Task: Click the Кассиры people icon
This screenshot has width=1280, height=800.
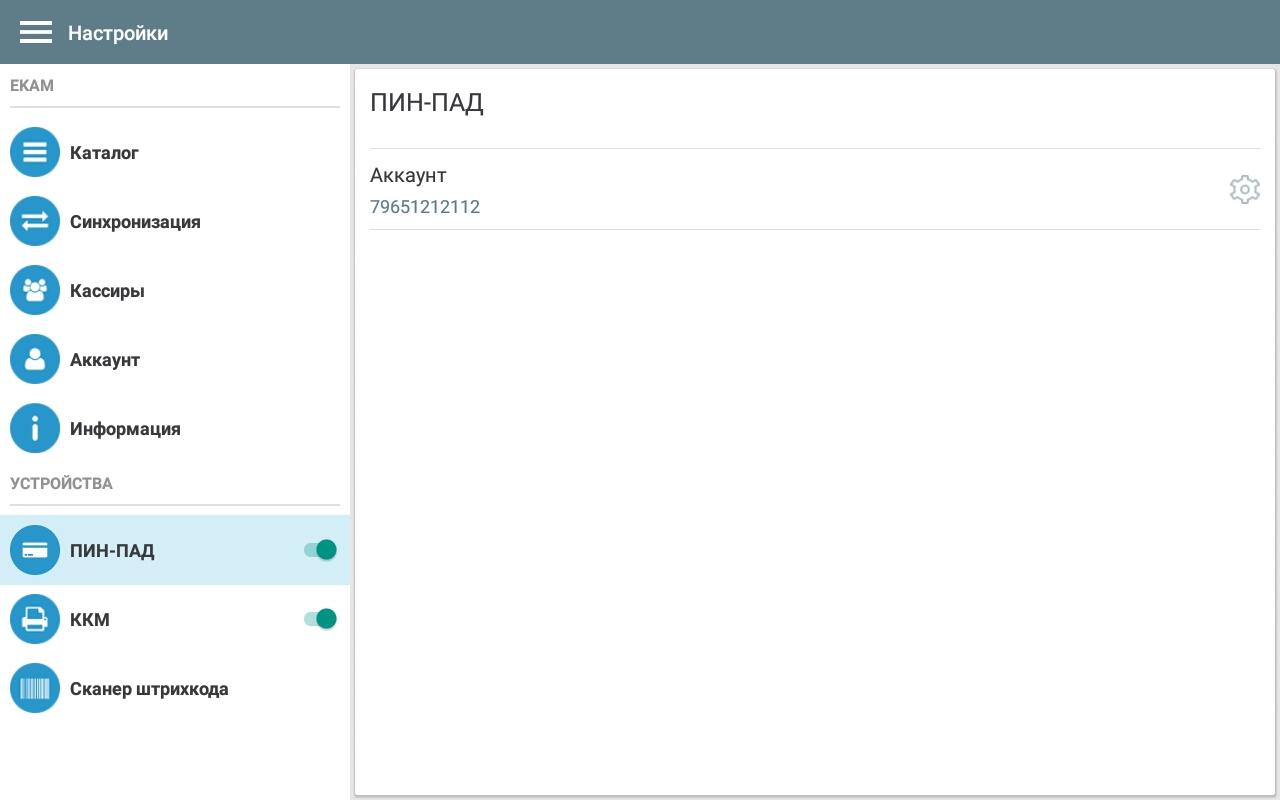Action: tap(35, 291)
